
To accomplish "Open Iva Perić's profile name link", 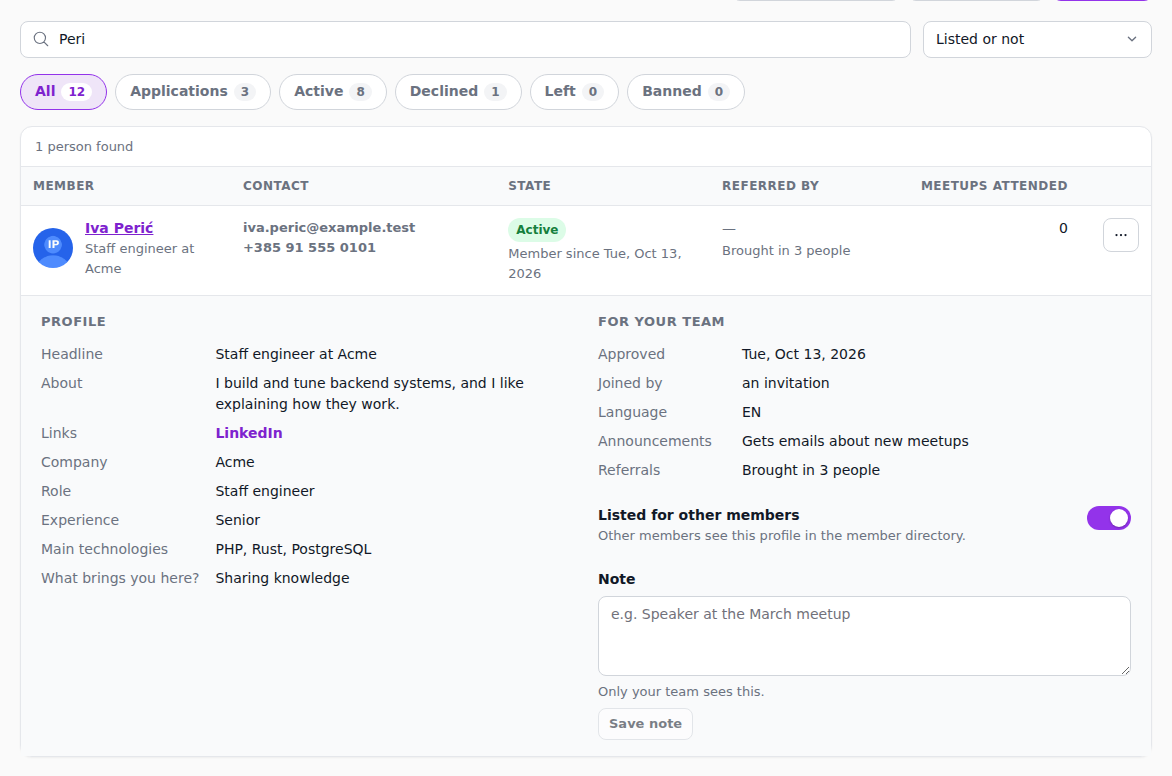I will pos(119,228).
